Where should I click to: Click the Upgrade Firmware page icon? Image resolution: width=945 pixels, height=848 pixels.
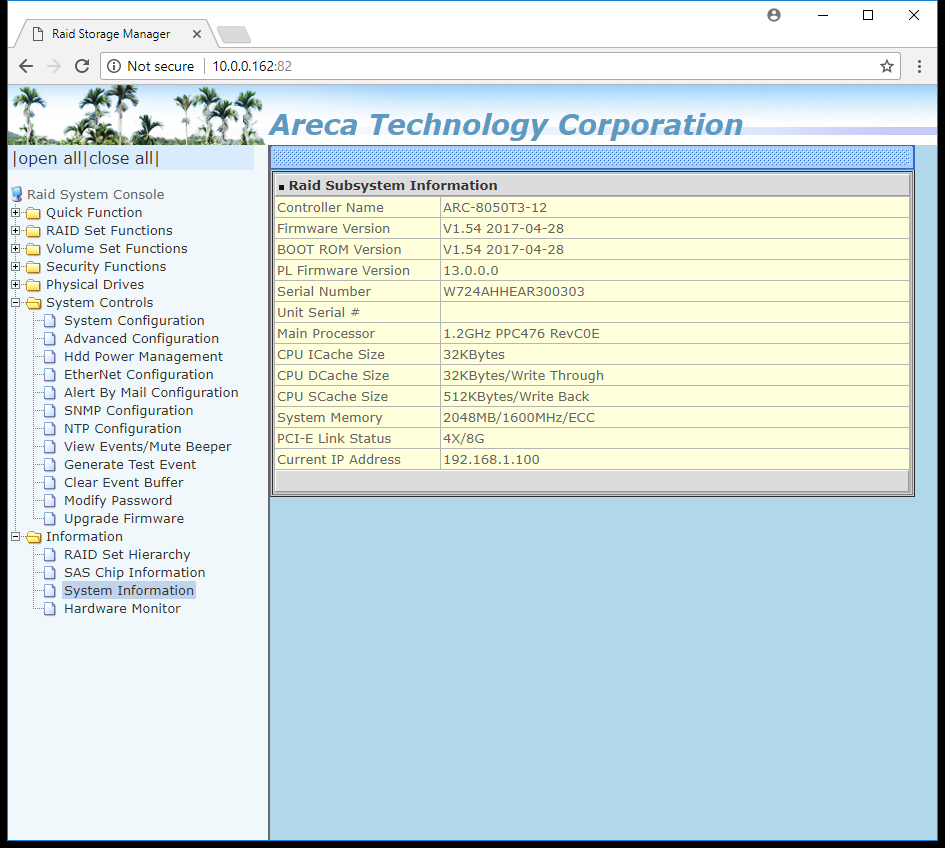(51, 519)
